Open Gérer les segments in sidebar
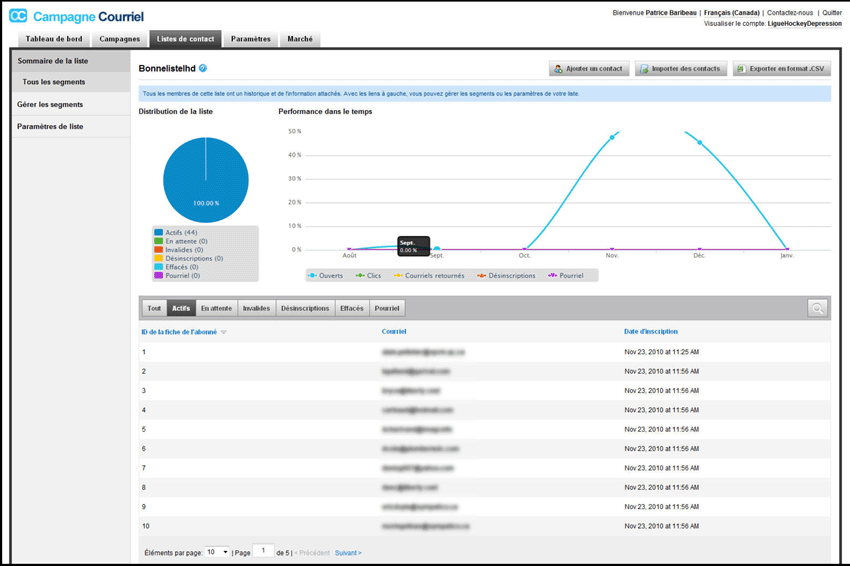 click(x=50, y=104)
